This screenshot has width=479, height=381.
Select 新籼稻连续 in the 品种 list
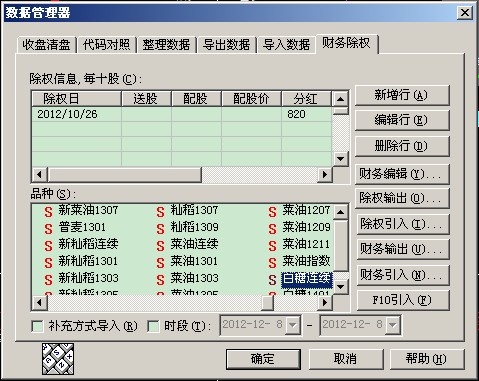(x=88, y=244)
